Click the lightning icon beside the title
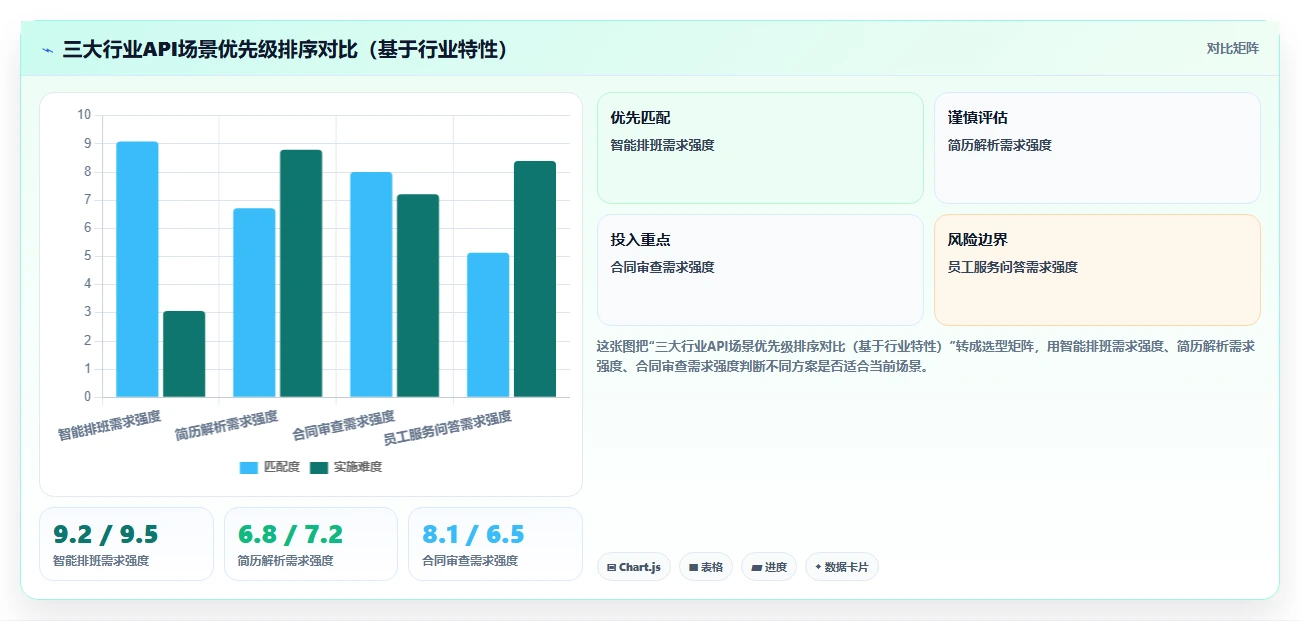The width and height of the screenshot is (1300, 621). pos(47,49)
